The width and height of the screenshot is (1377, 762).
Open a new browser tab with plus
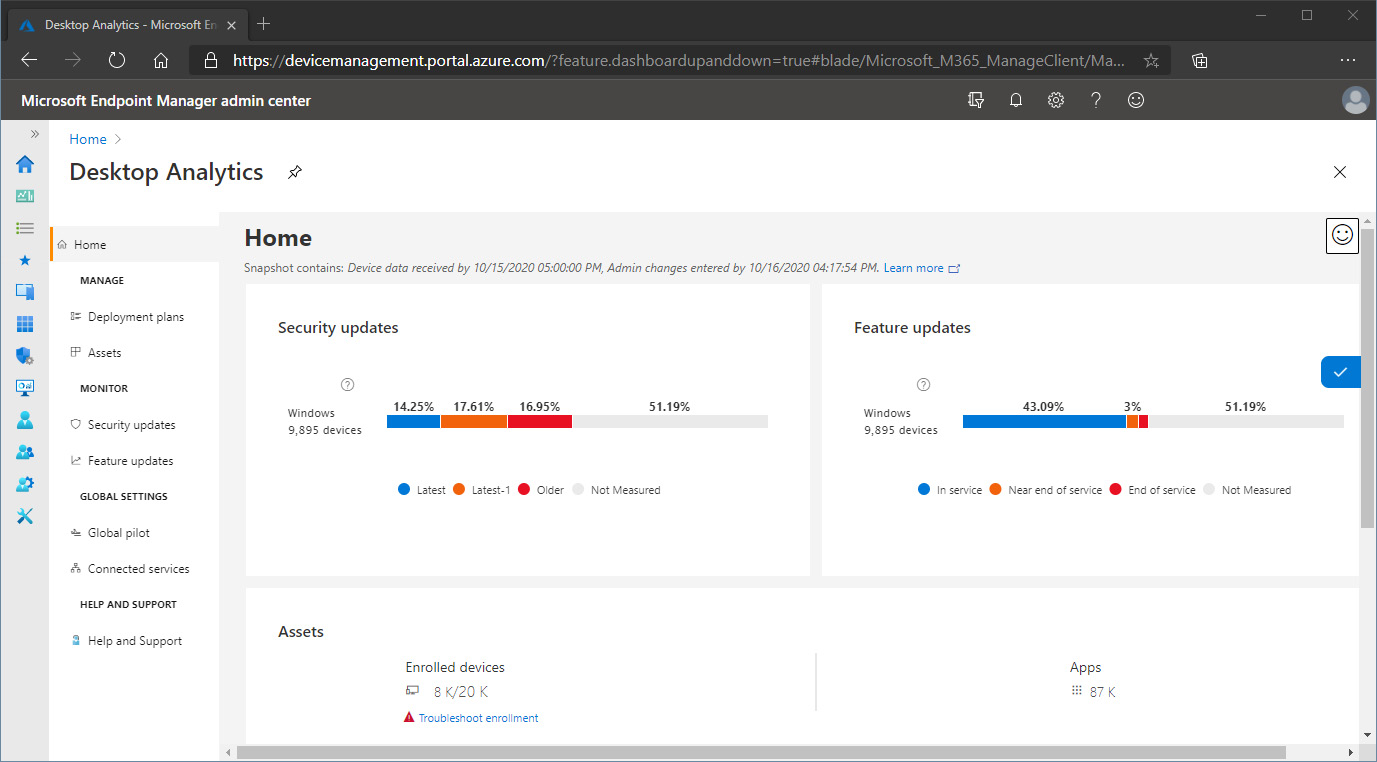[x=264, y=23]
